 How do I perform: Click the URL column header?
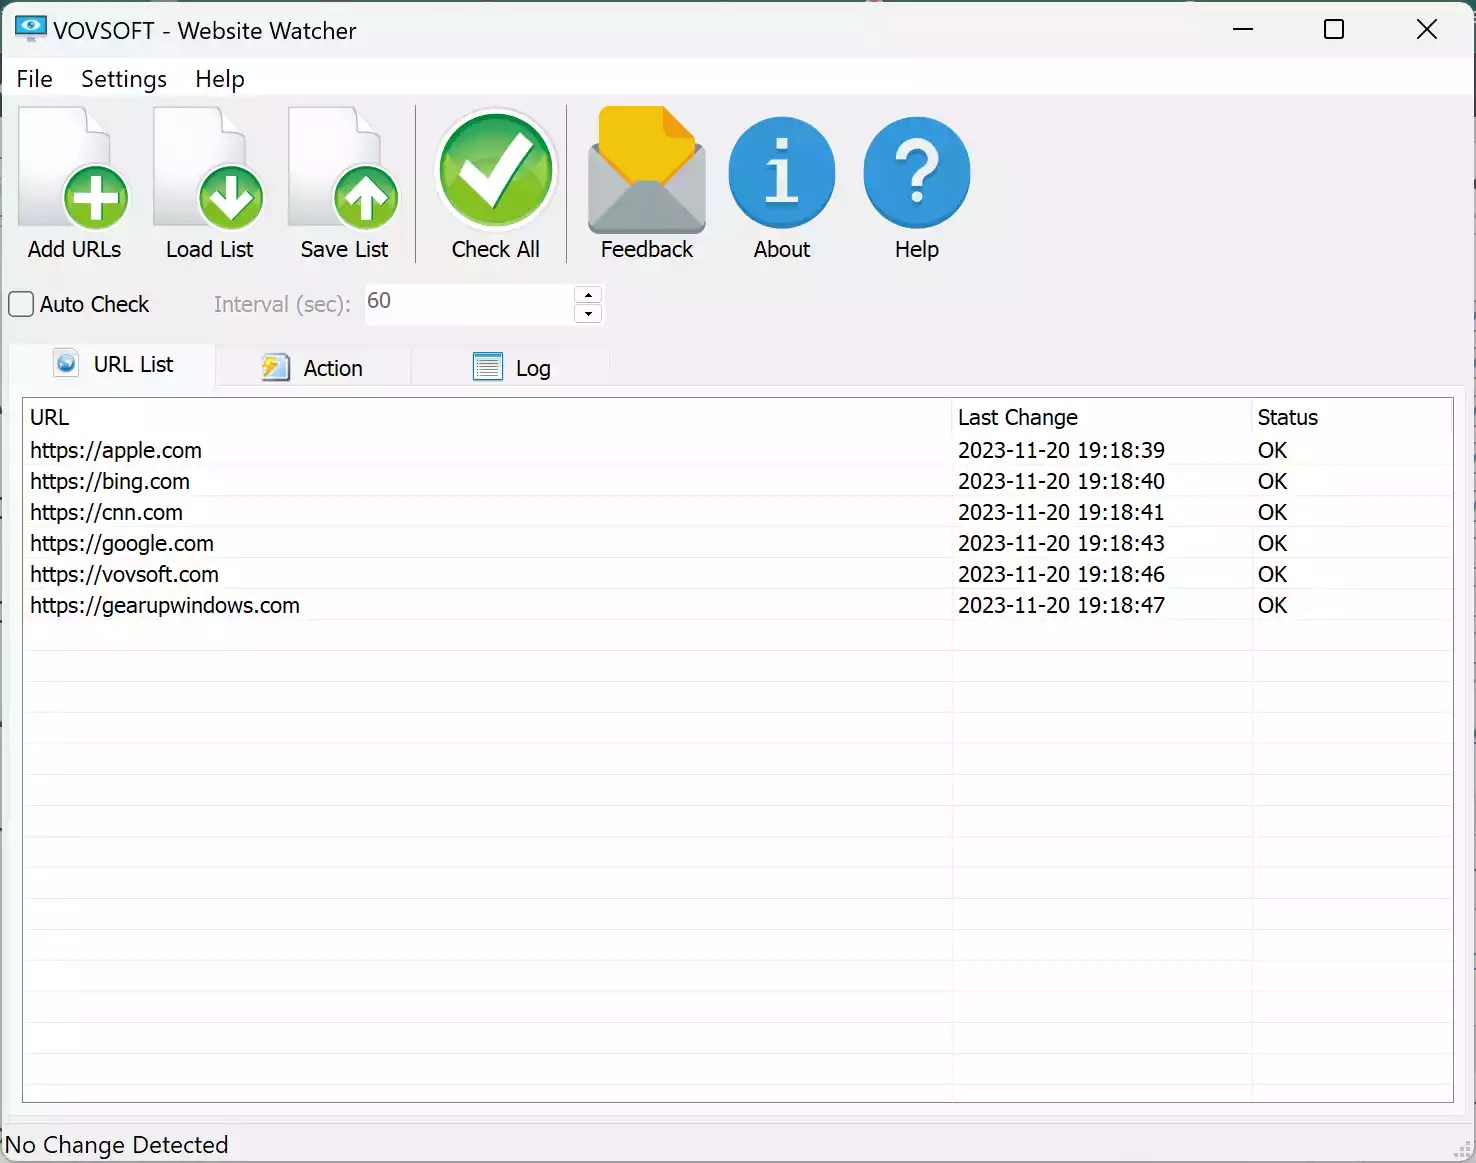[x=487, y=417]
